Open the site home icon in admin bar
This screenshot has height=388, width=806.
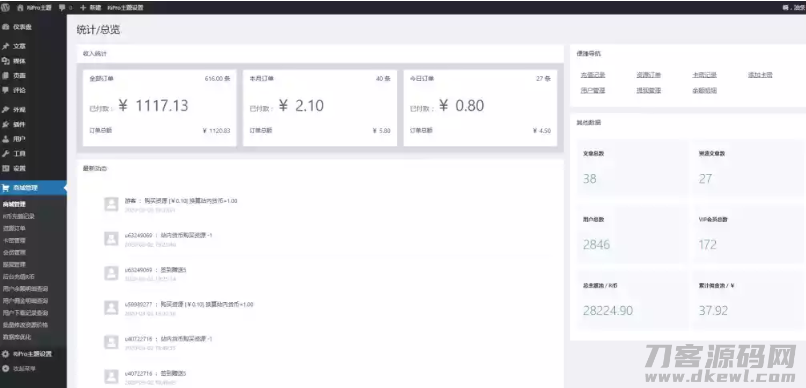point(20,8)
